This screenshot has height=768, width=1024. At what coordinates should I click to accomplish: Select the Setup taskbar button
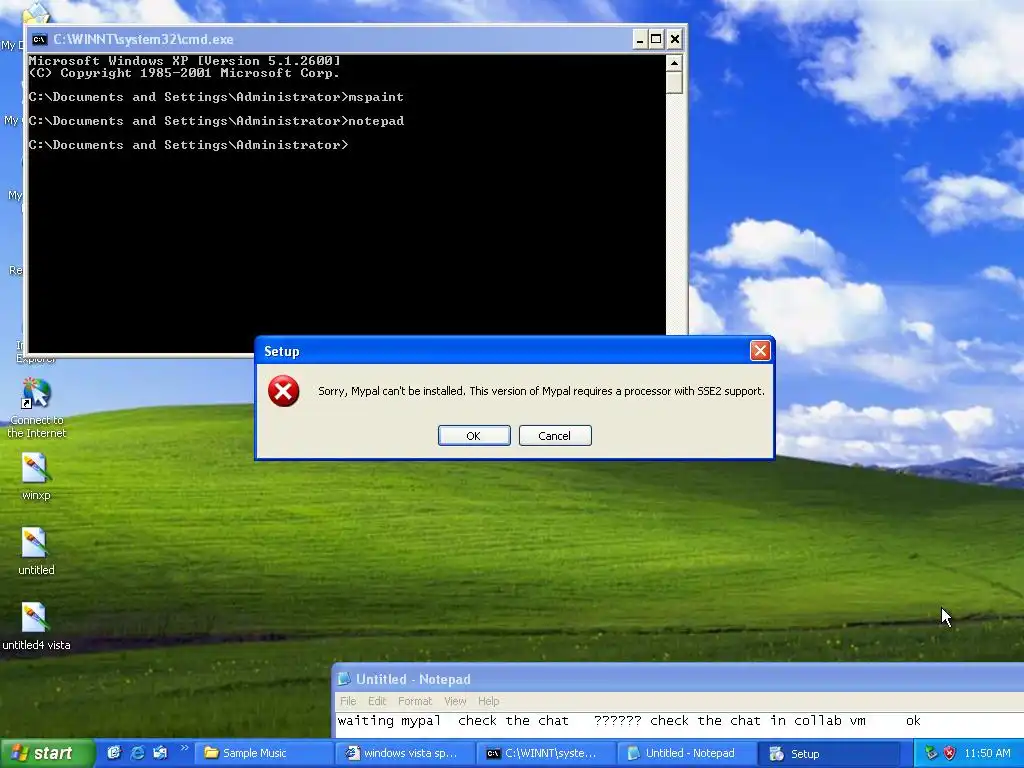pyautogui.click(x=827, y=753)
